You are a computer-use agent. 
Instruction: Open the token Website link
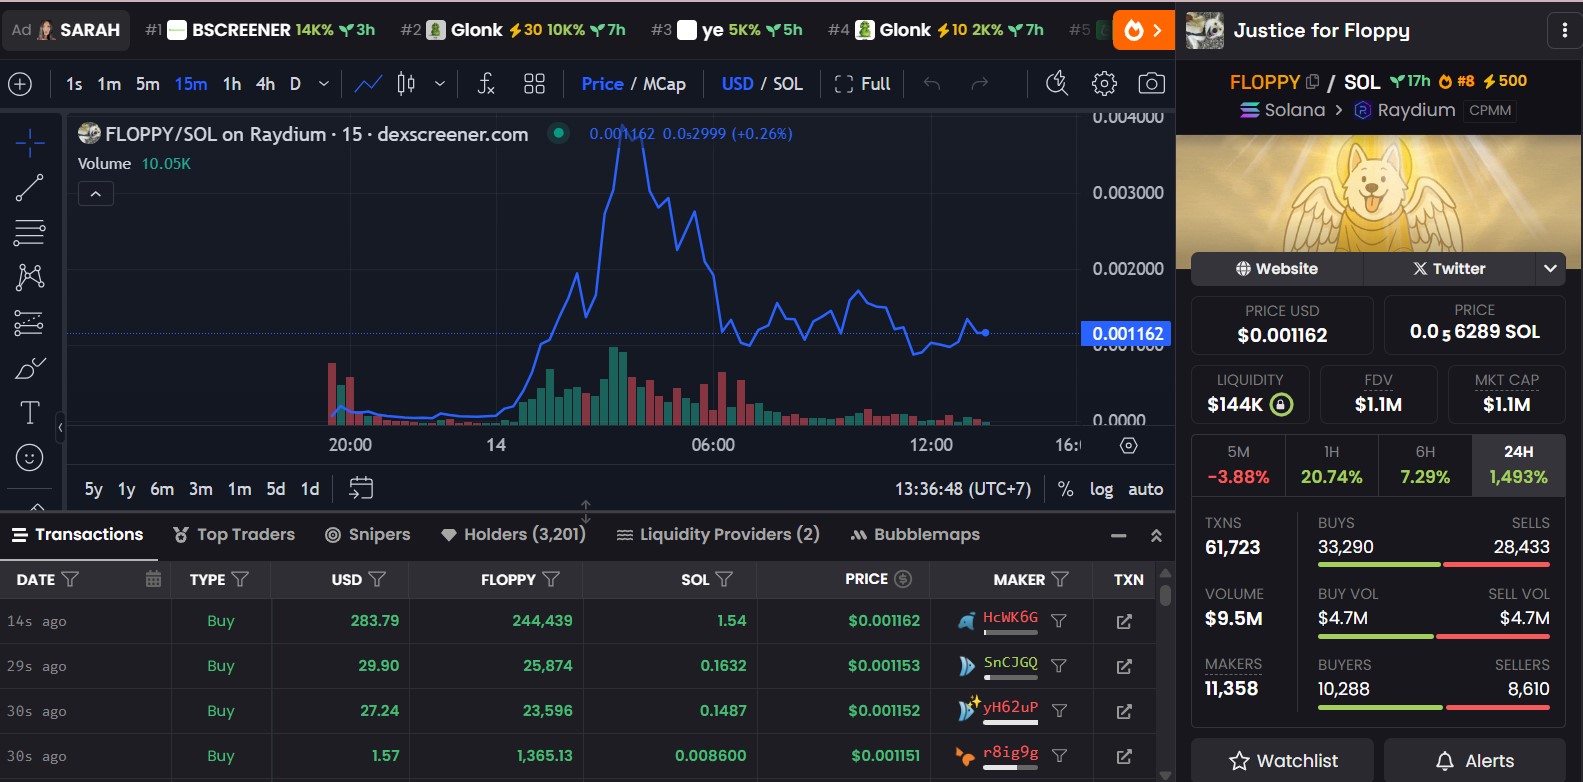click(x=1277, y=268)
